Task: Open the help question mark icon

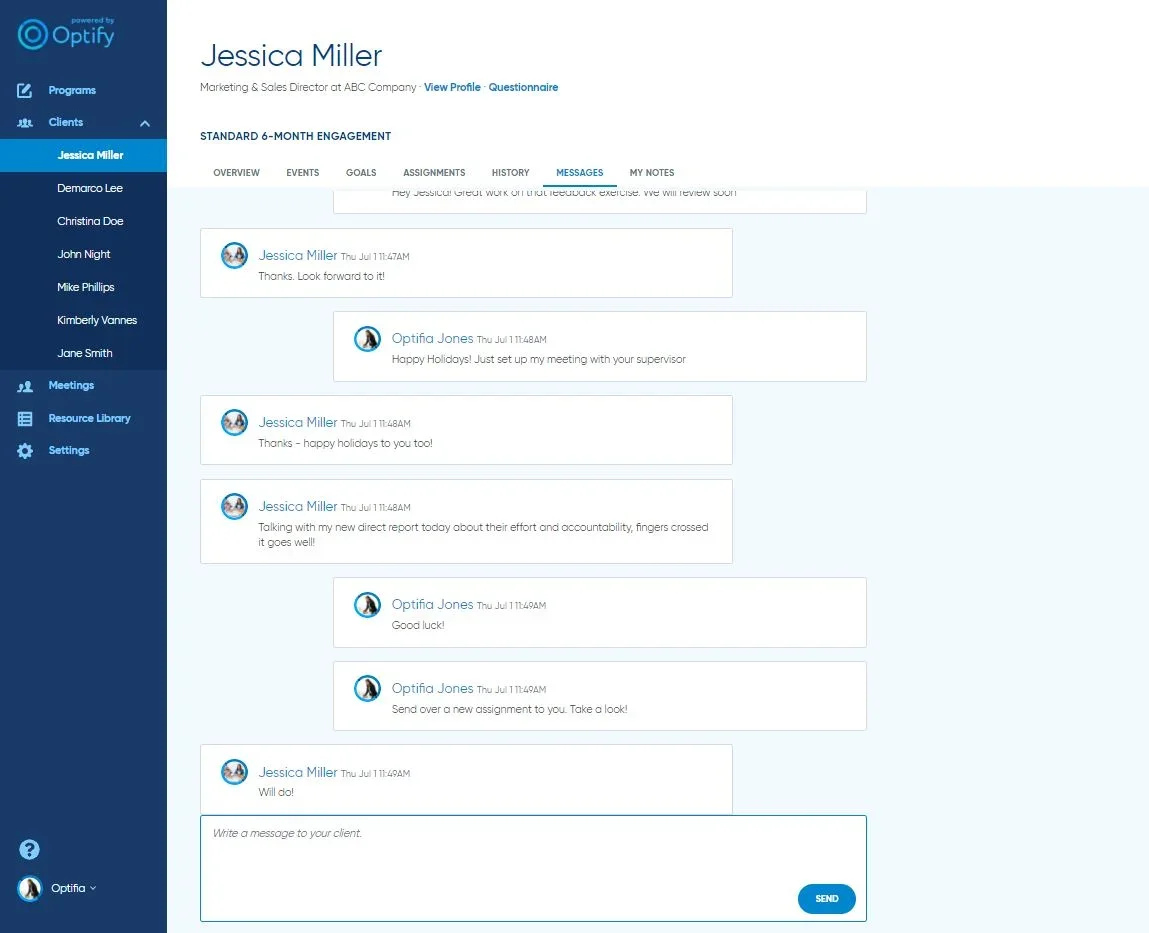Action: [29, 849]
